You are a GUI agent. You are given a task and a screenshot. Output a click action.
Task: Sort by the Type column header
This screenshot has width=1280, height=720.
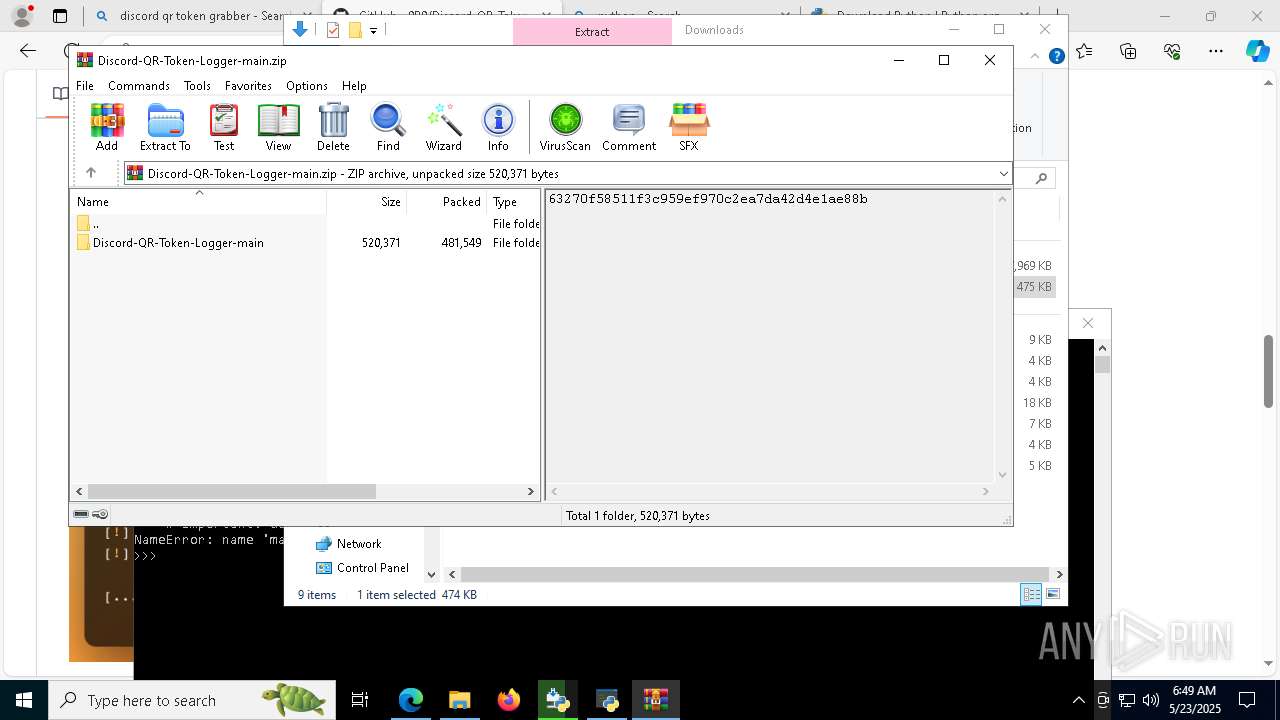pyautogui.click(x=514, y=202)
